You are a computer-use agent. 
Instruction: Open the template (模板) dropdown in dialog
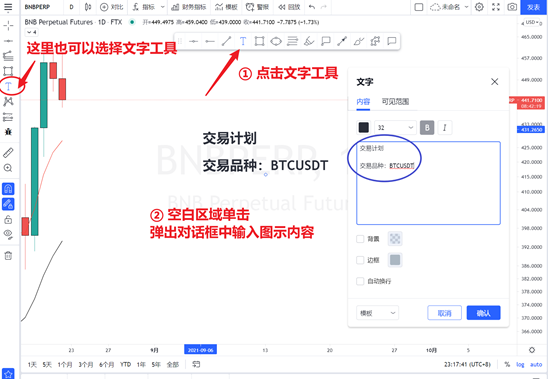(x=377, y=313)
